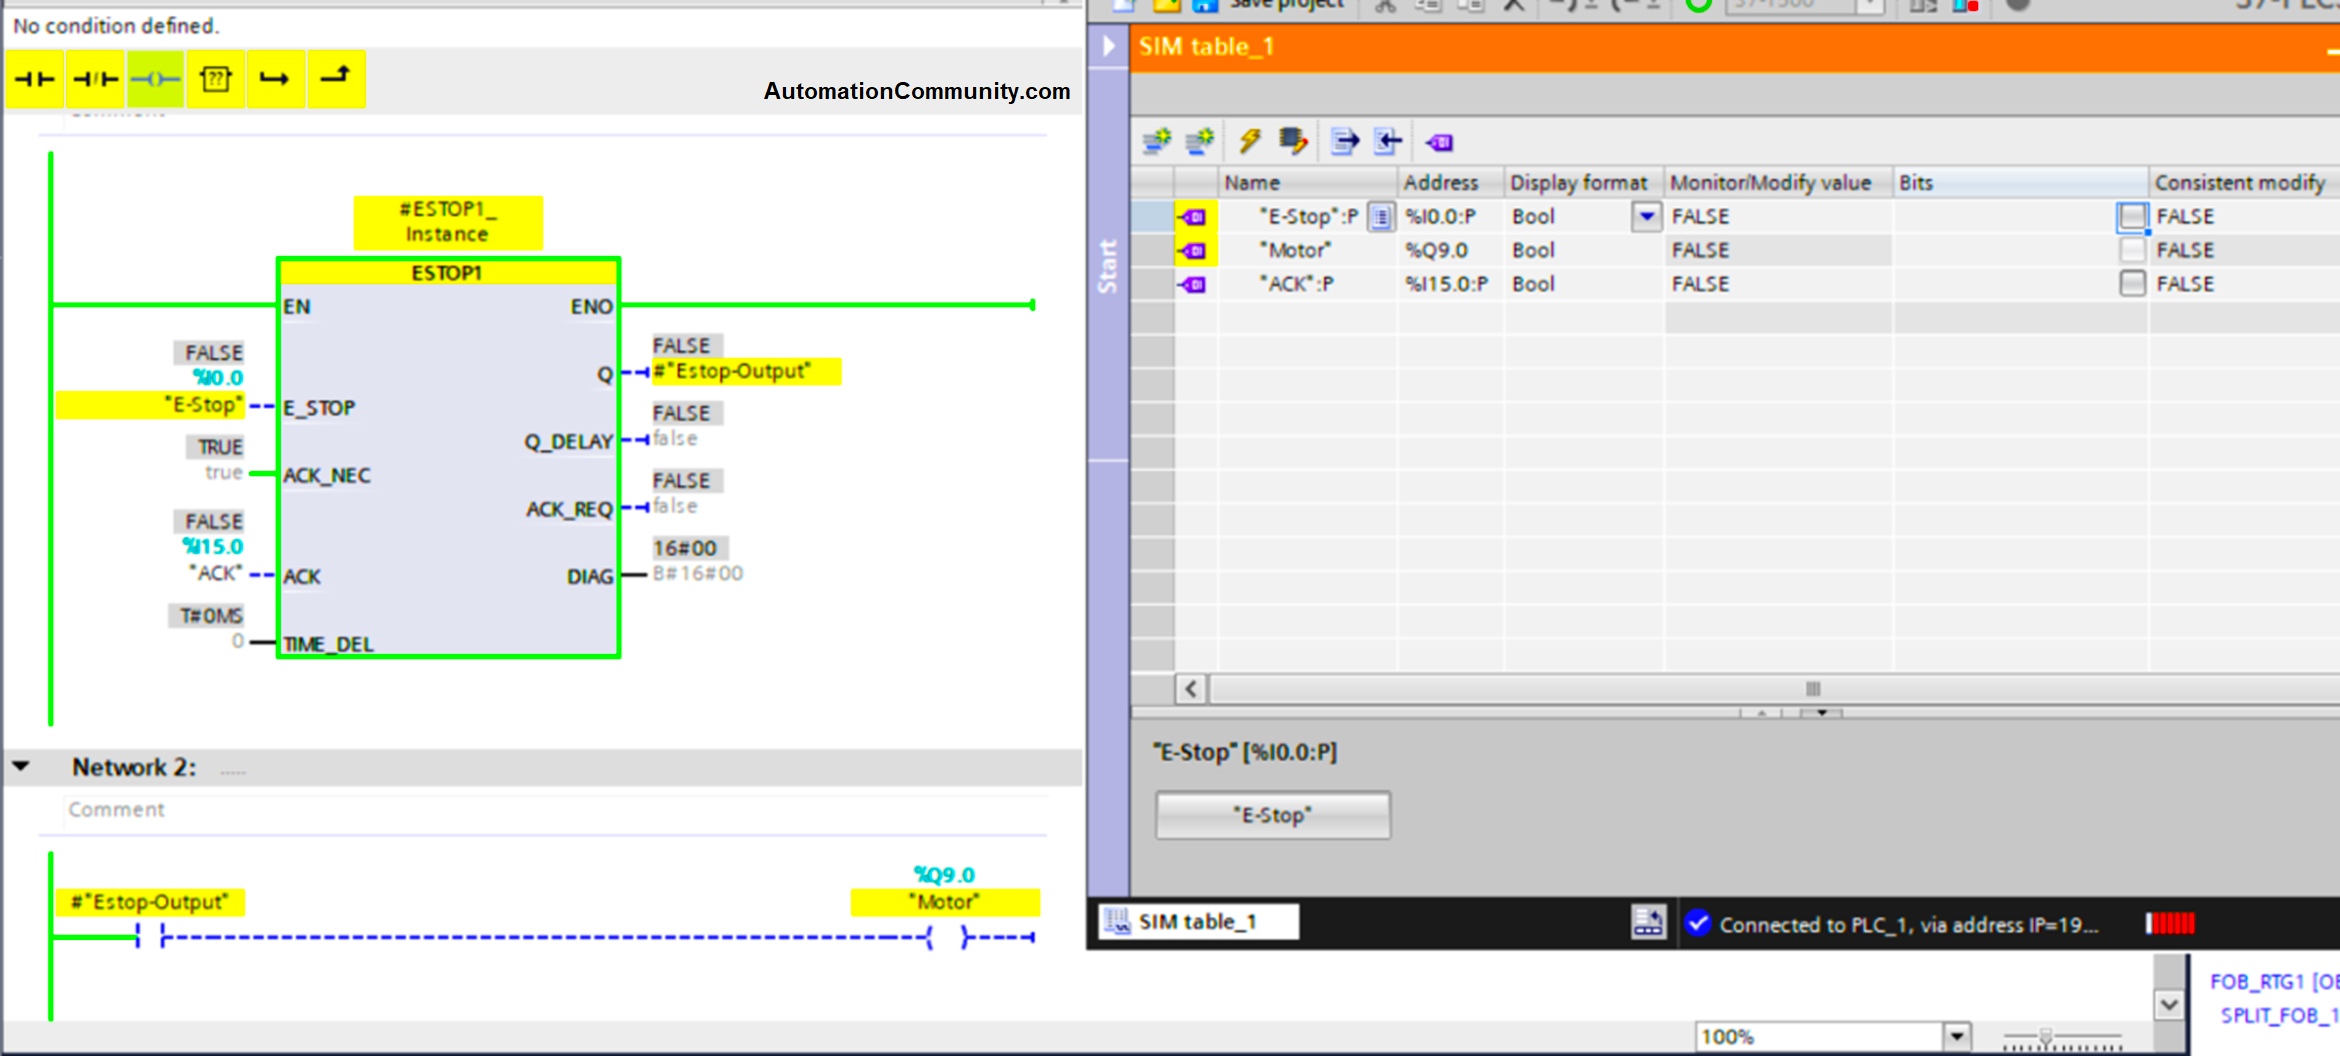
Task: Insert an empty box instruction
Action: (x=215, y=79)
